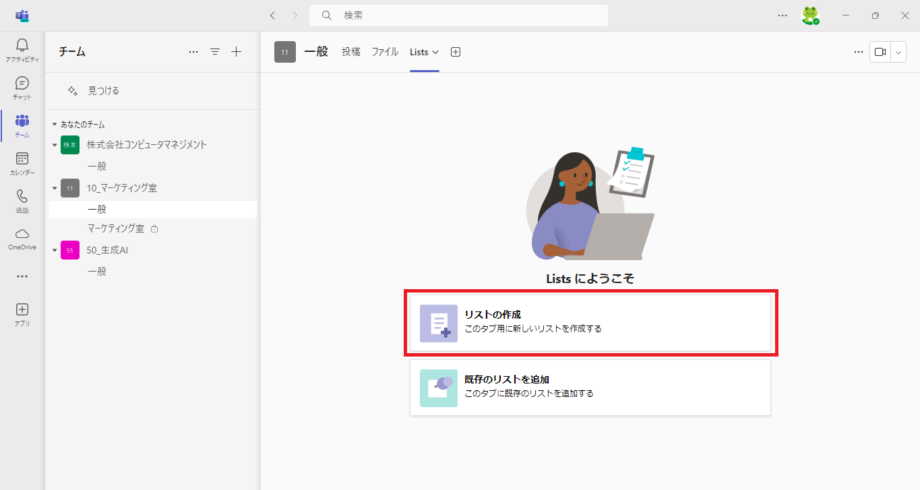Viewport: 920px width, 490px height.
Task: Switch to the ファイル tab
Action: (385, 52)
